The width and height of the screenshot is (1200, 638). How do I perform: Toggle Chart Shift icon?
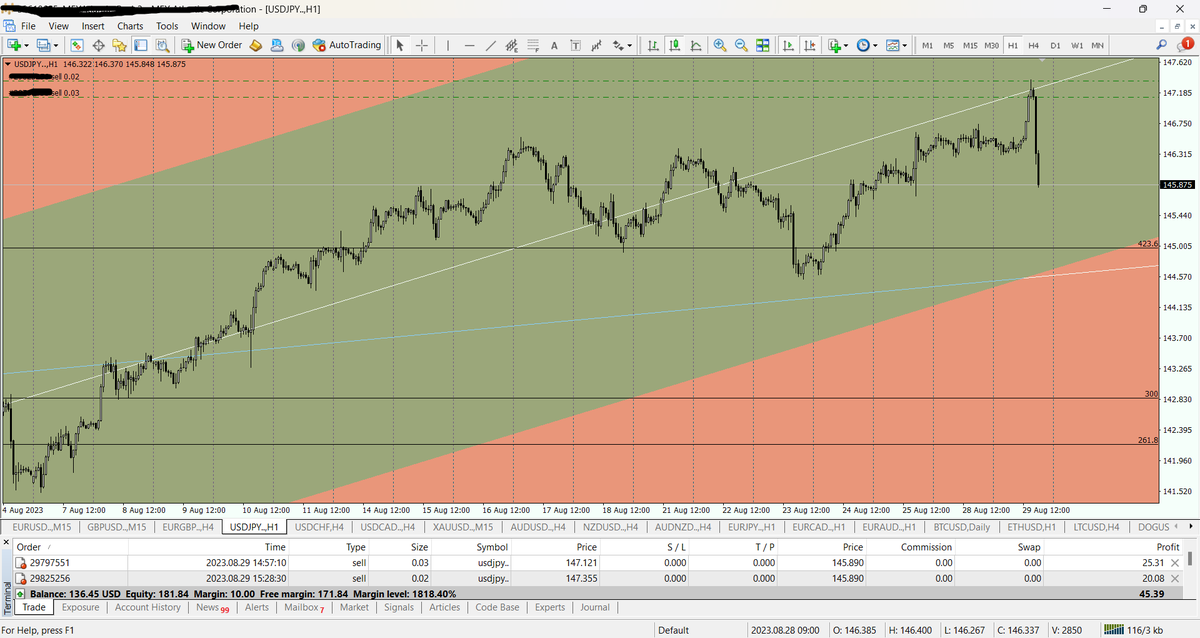point(810,45)
